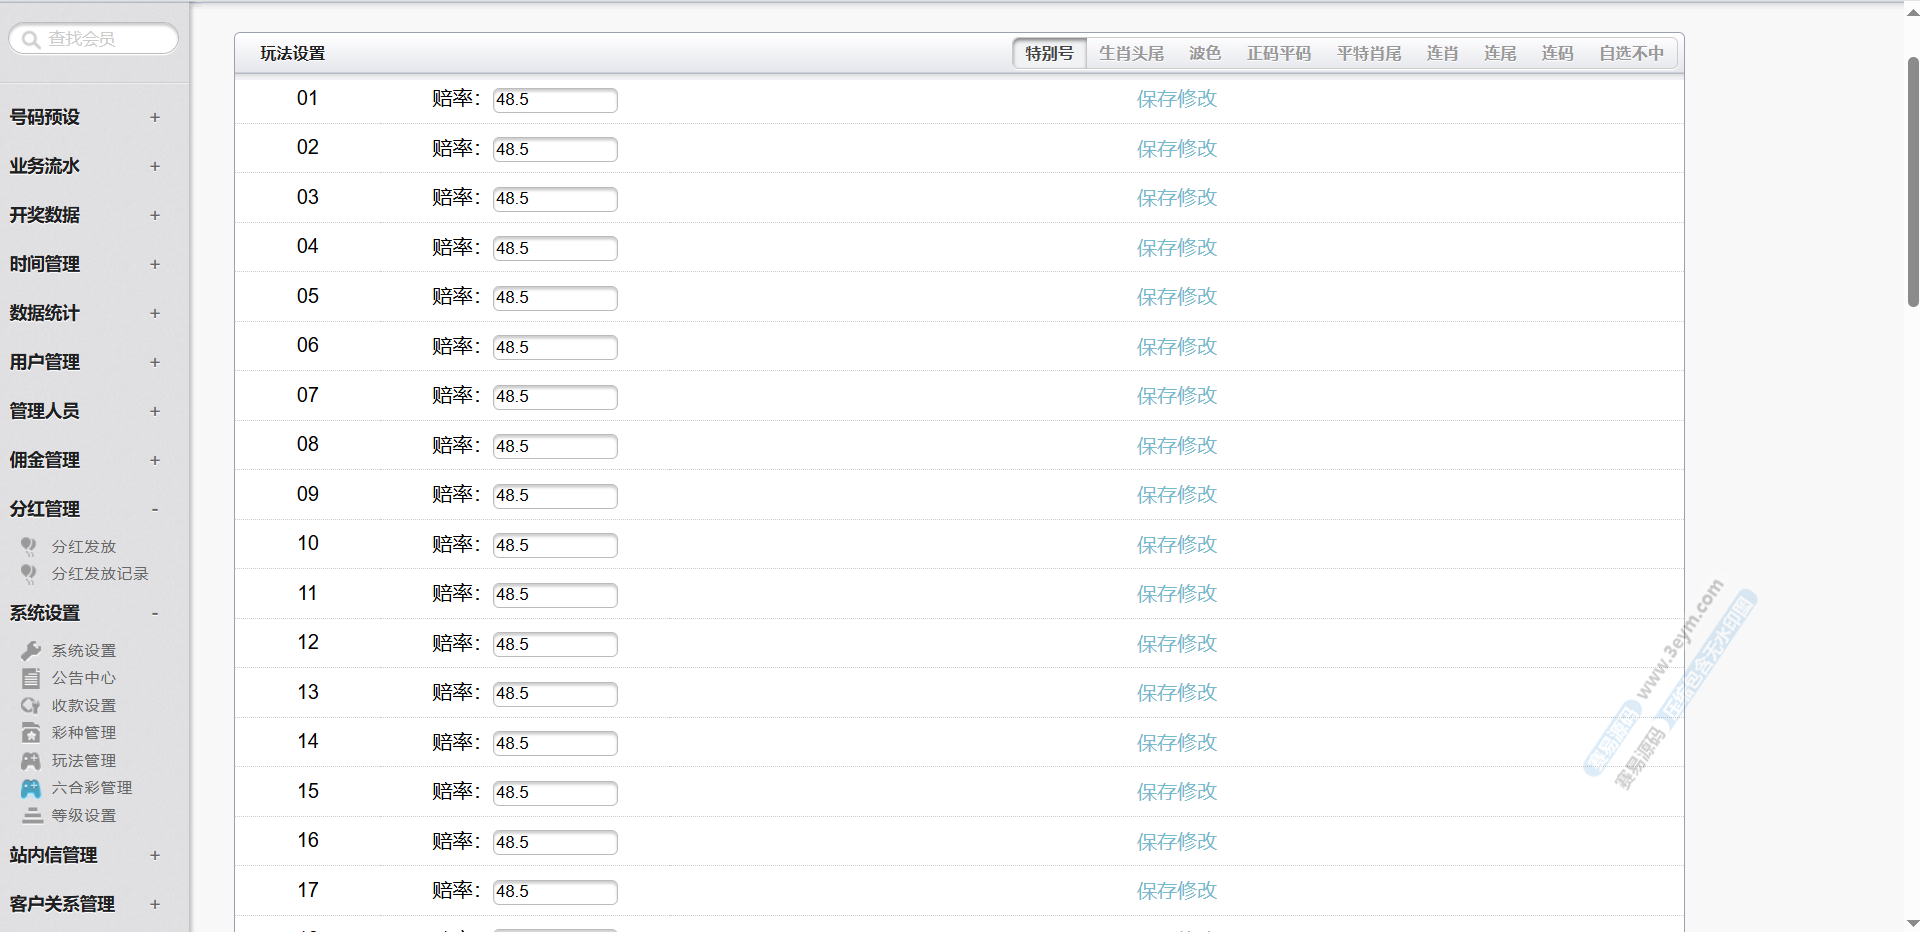Click the 公告中心 document icon
The height and width of the screenshot is (932, 1920).
[31, 678]
